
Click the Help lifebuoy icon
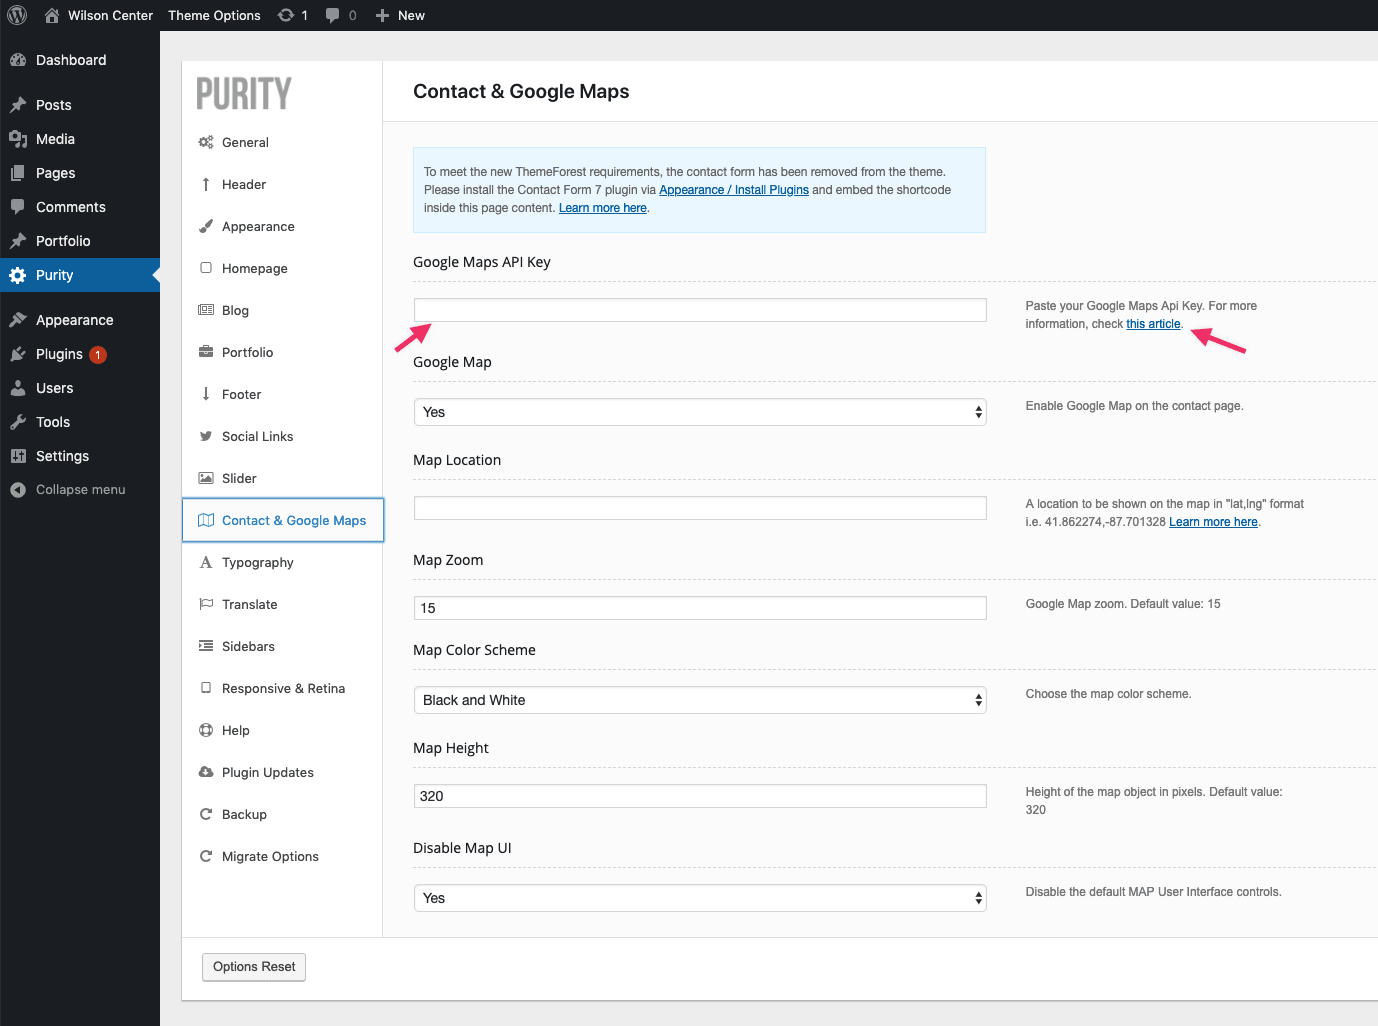tap(206, 730)
